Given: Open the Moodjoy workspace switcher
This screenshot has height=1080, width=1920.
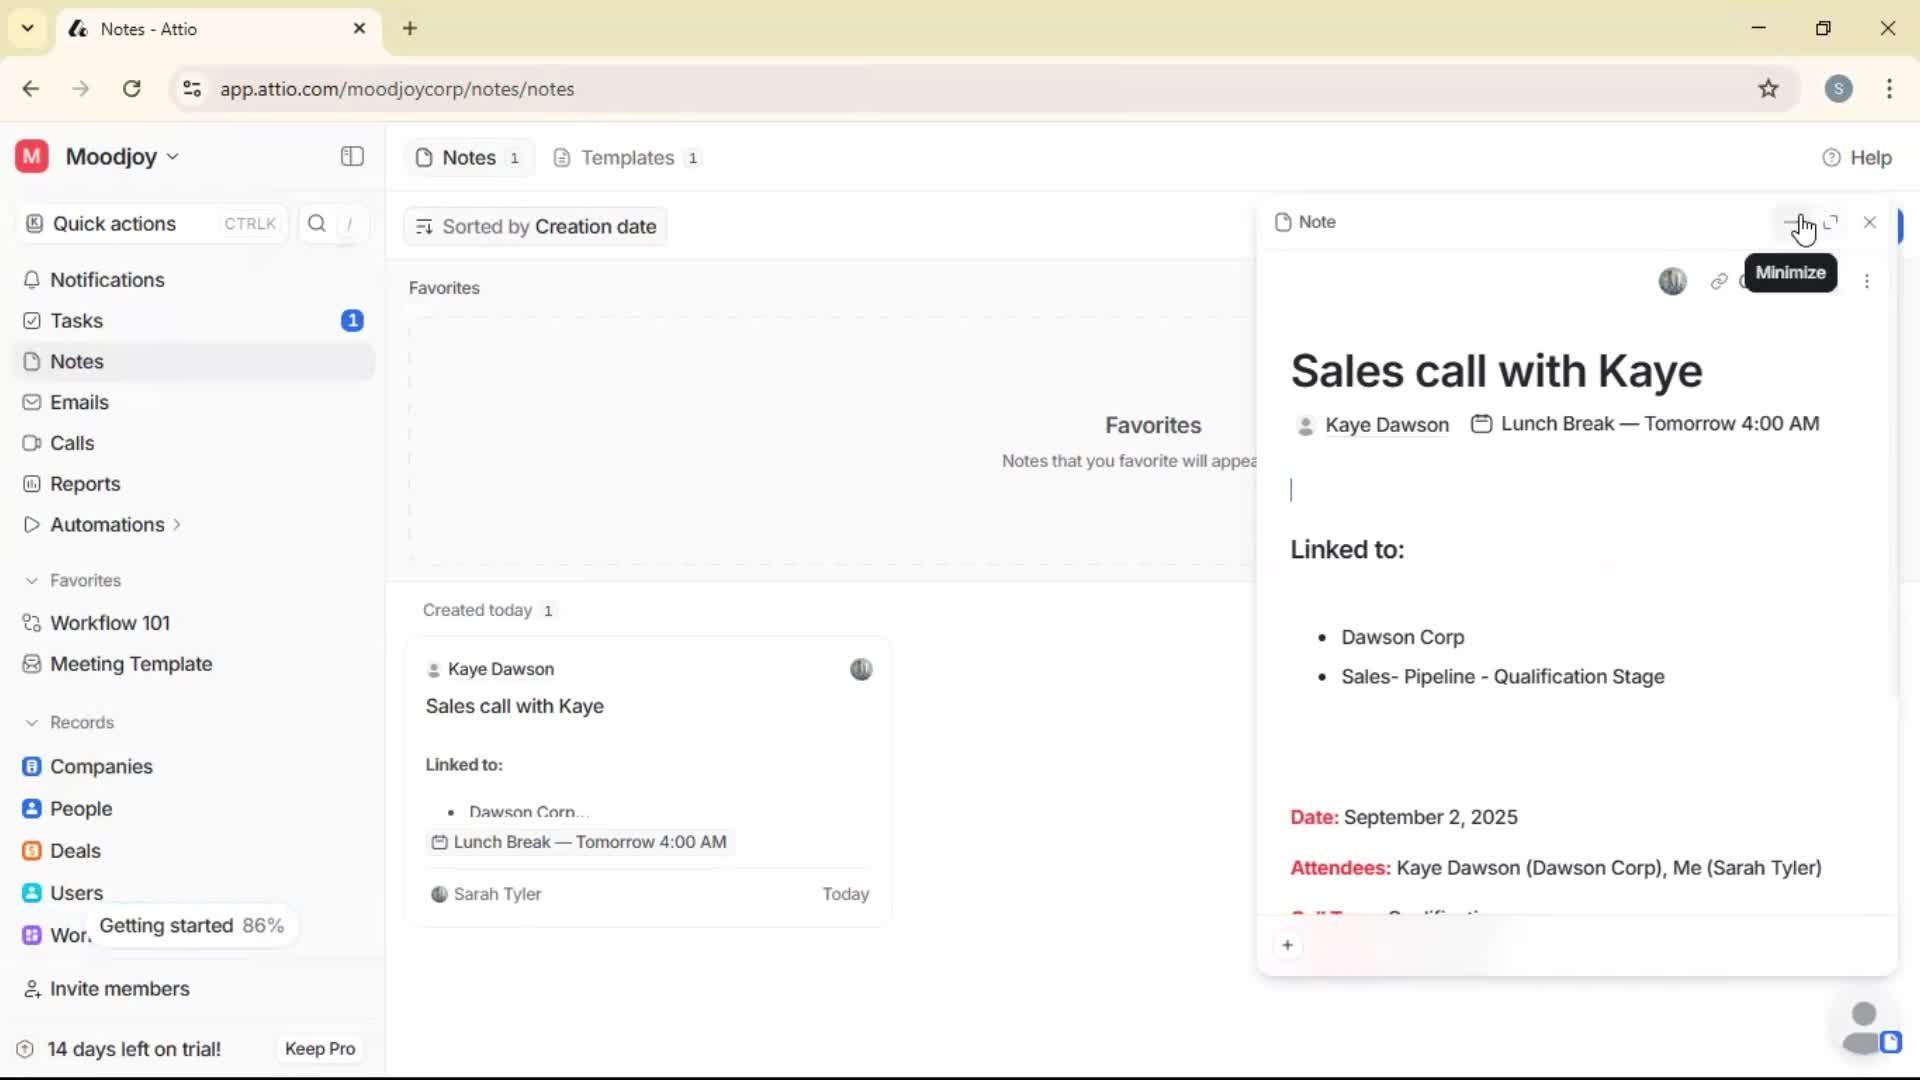Looking at the screenshot, I should click(x=112, y=156).
